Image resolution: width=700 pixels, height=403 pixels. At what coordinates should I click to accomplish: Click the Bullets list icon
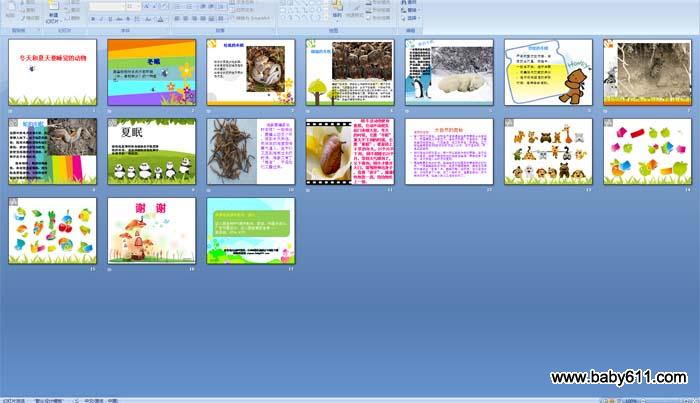pyautogui.click(x=175, y=6)
